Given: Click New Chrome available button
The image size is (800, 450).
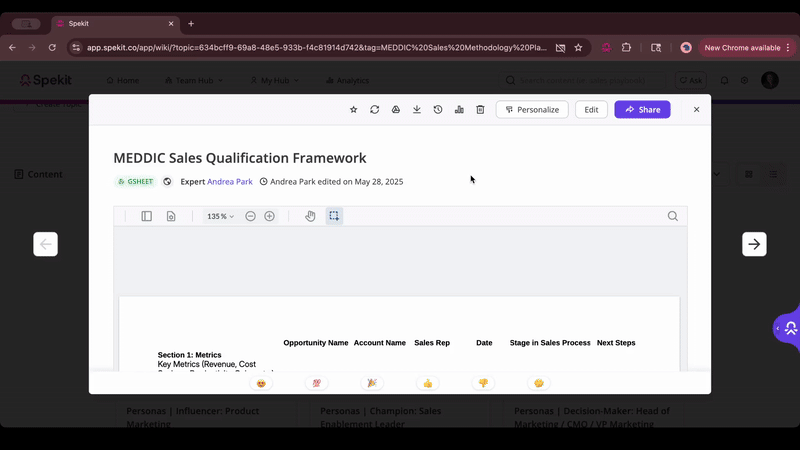Looking at the screenshot, I should point(747,47).
